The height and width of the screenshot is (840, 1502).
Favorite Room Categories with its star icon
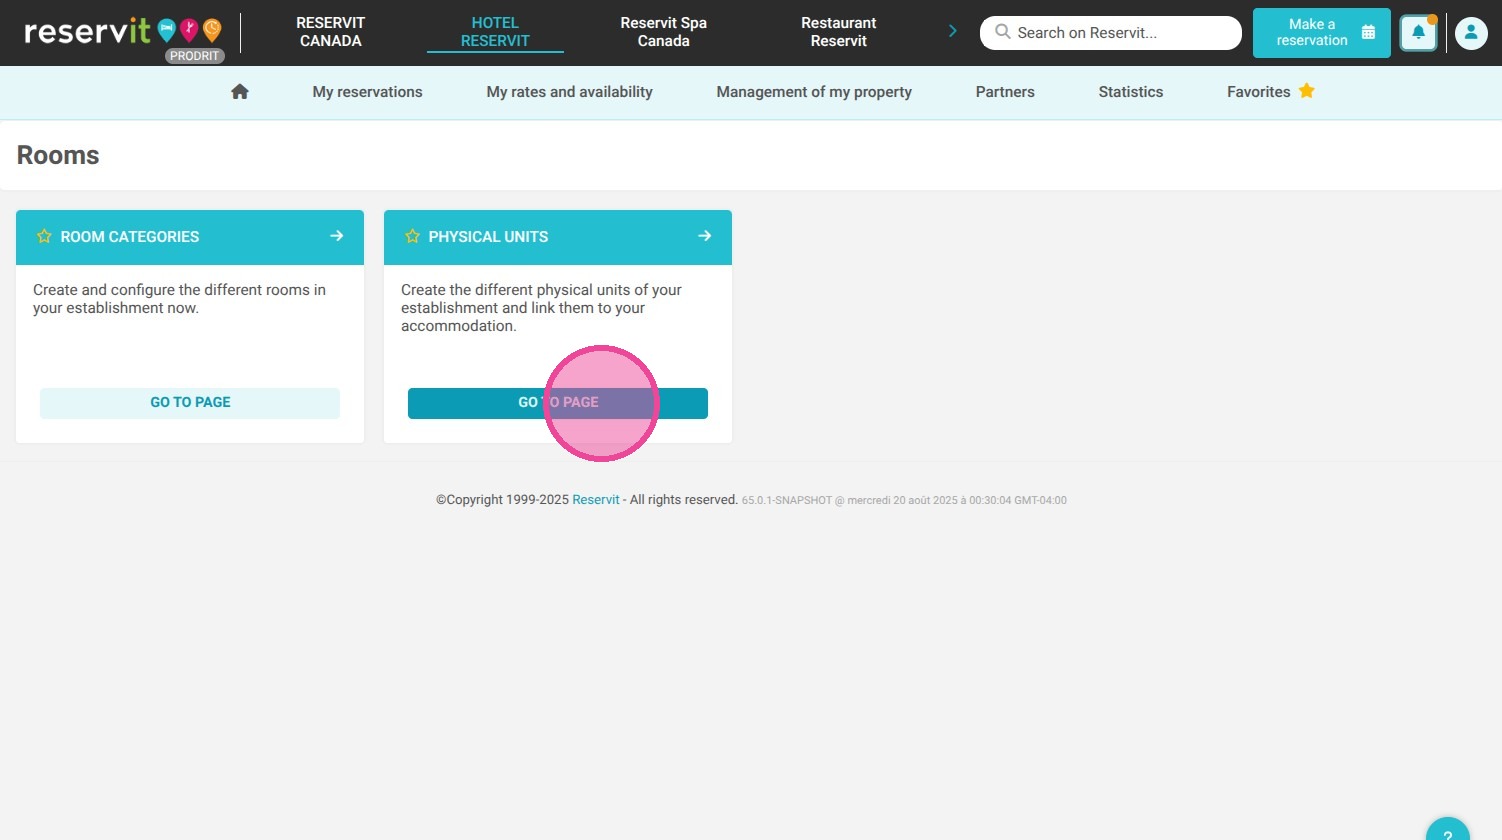44,237
